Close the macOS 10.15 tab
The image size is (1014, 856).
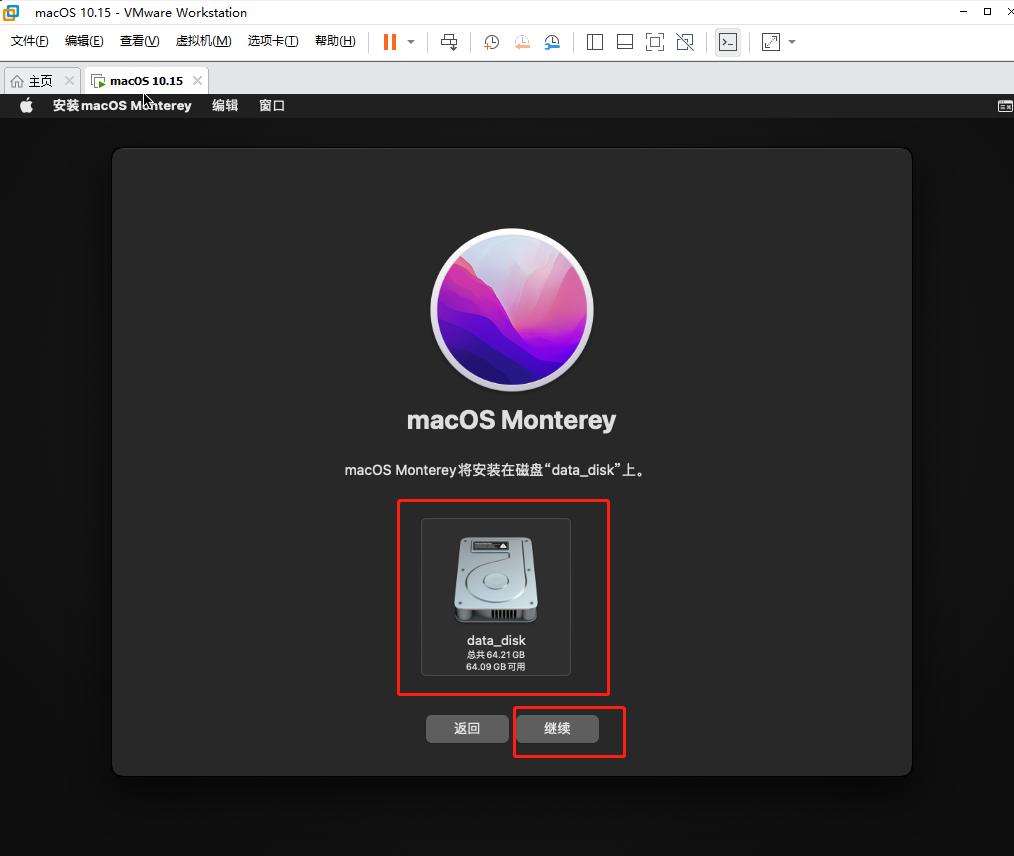pyautogui.click(x=197, y=81)
